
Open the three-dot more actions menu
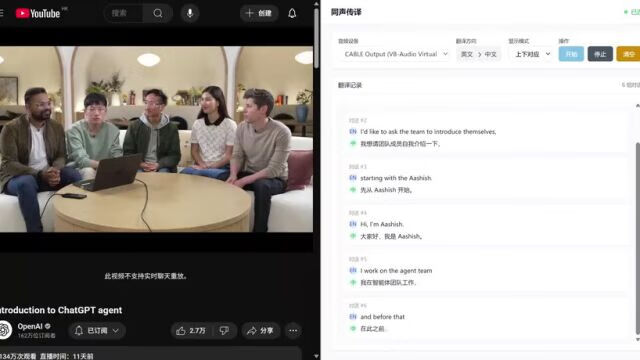pos(293,331)
